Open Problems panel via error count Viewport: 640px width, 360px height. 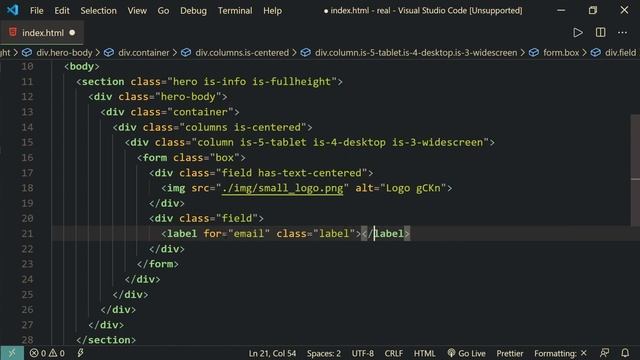tap(47, 353)
